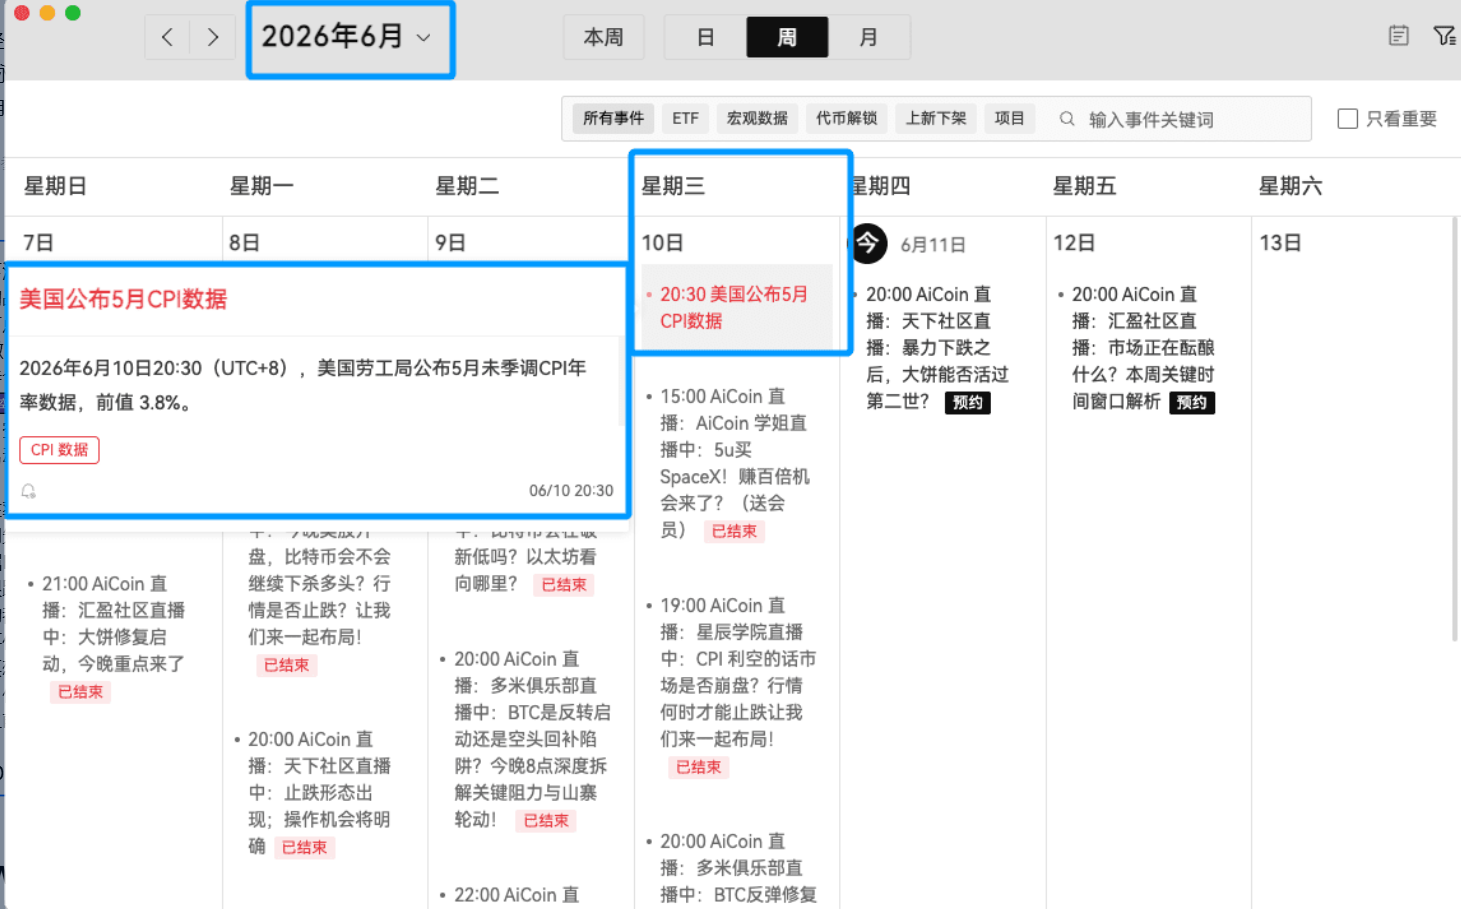
Task: Click the 本周 this-week button
Action: (x=603, y=37)
